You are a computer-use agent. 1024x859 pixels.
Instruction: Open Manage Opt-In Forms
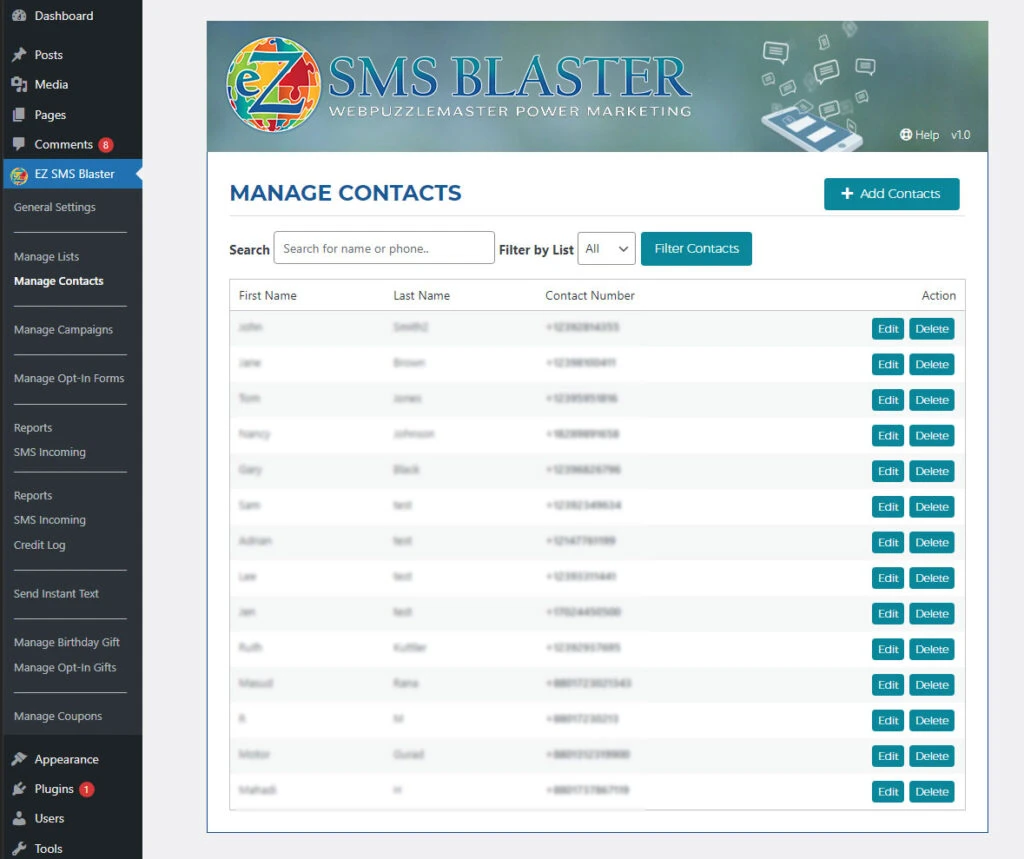69,378
